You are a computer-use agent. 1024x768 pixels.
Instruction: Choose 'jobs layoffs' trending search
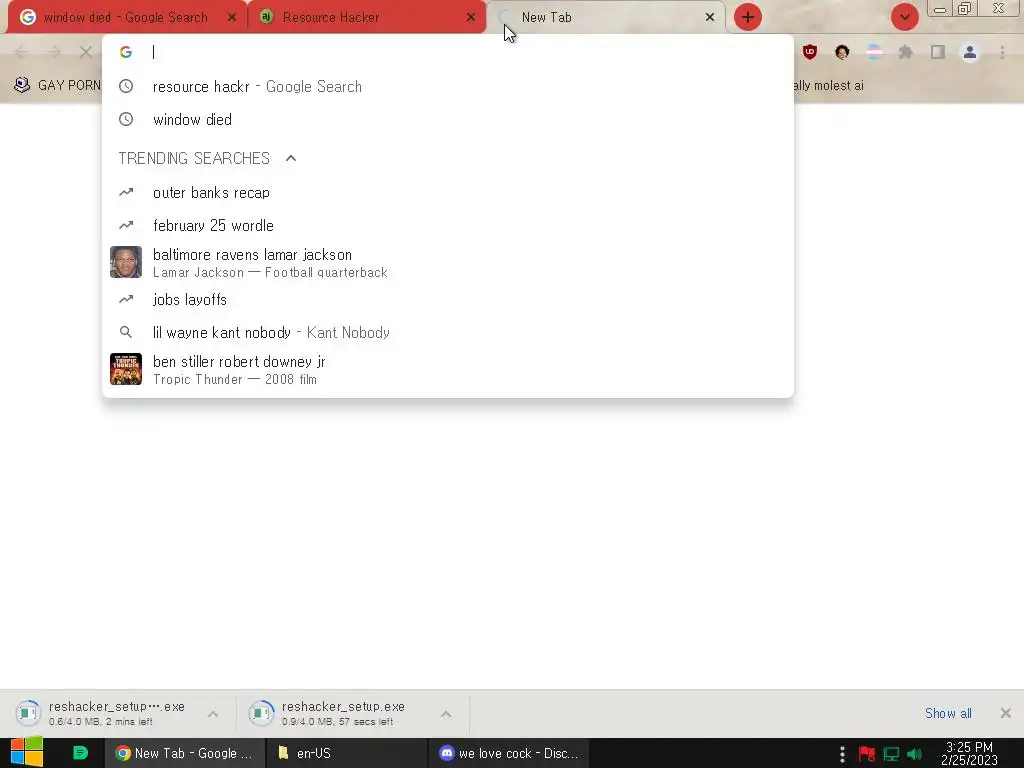pyautogui.click(x=448, y=299)
